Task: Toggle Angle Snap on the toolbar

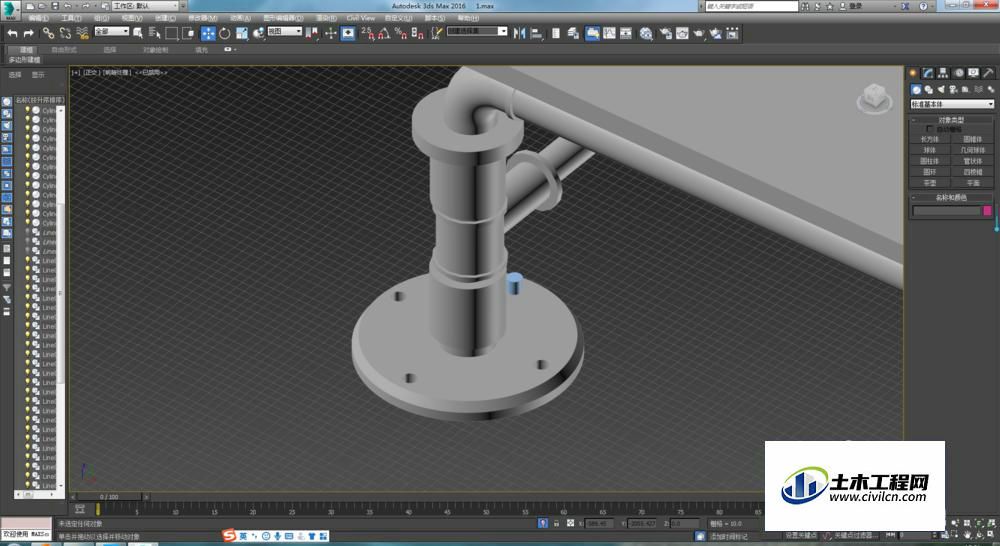Action: pos(384,33)
